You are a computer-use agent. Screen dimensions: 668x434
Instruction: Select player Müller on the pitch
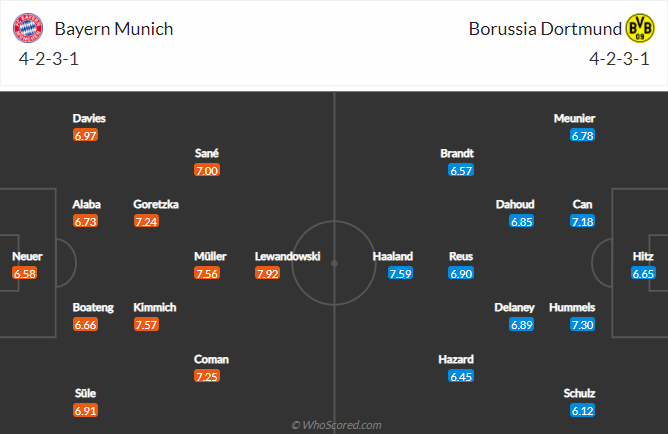click(x=209, y=256)
